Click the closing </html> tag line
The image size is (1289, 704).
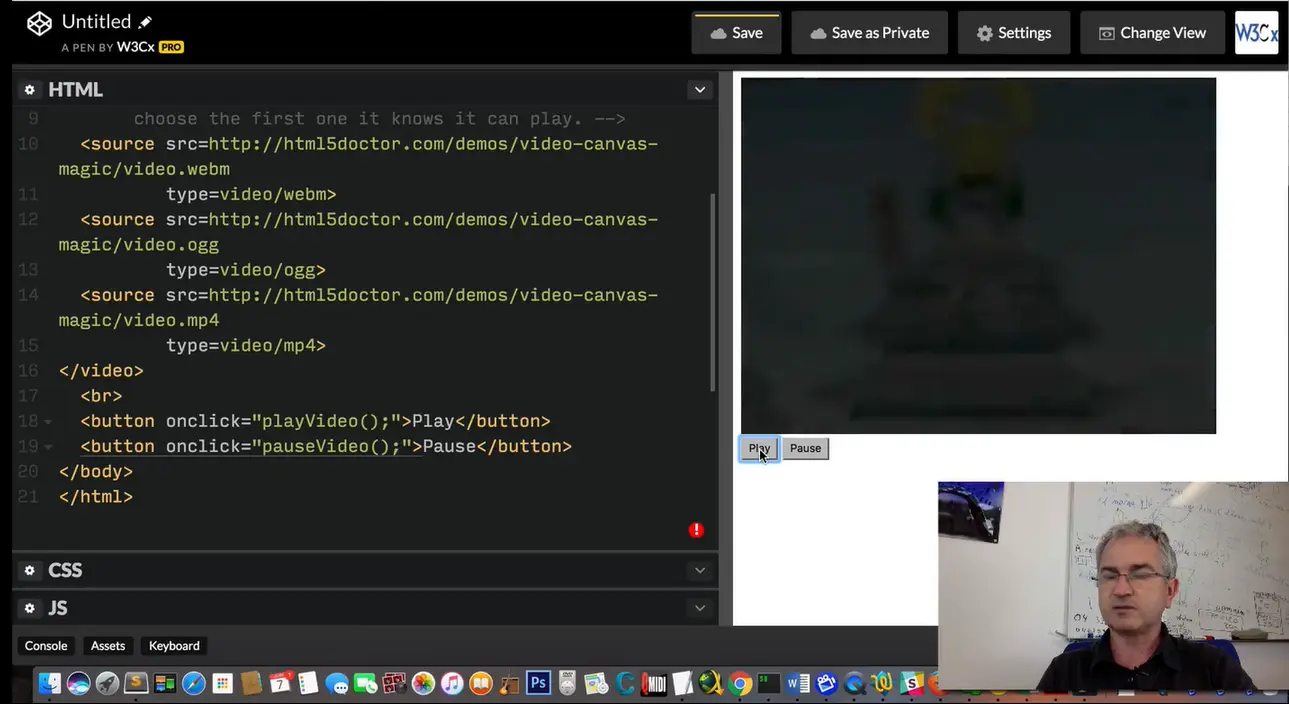pos(96,497)
